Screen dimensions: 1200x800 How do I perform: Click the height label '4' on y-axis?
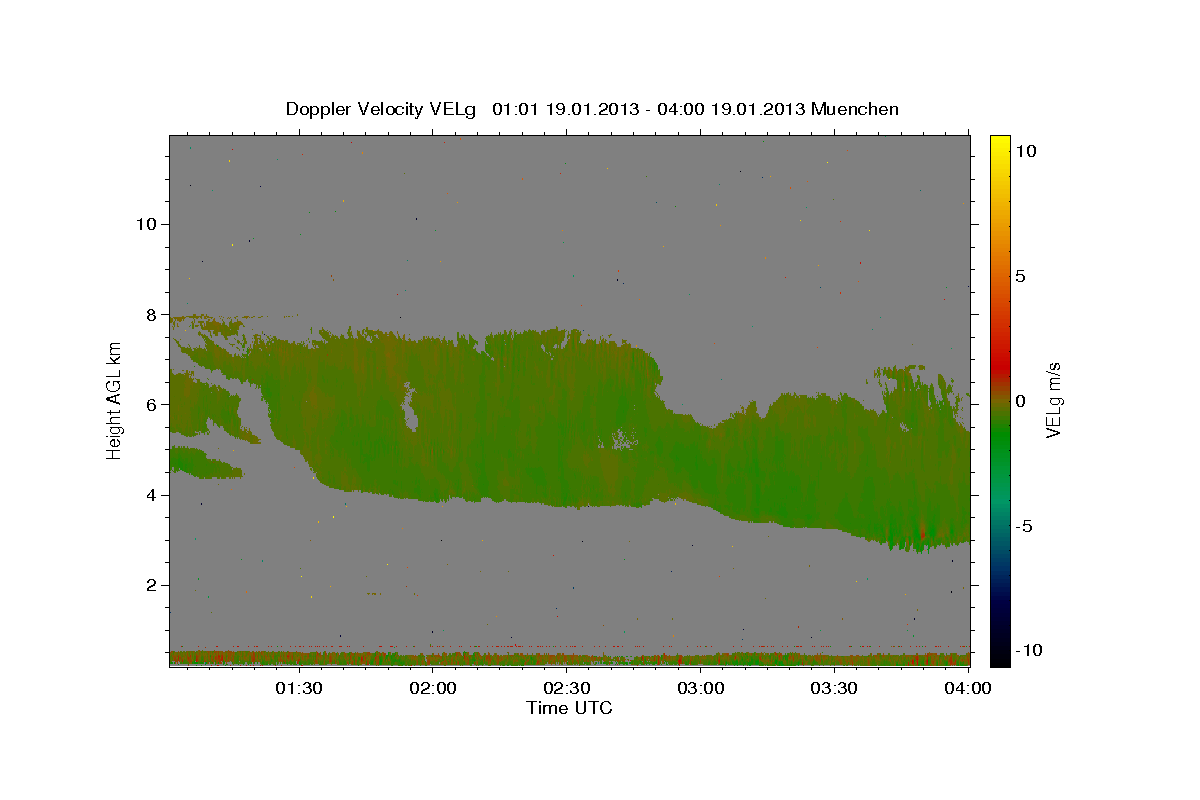149,494
